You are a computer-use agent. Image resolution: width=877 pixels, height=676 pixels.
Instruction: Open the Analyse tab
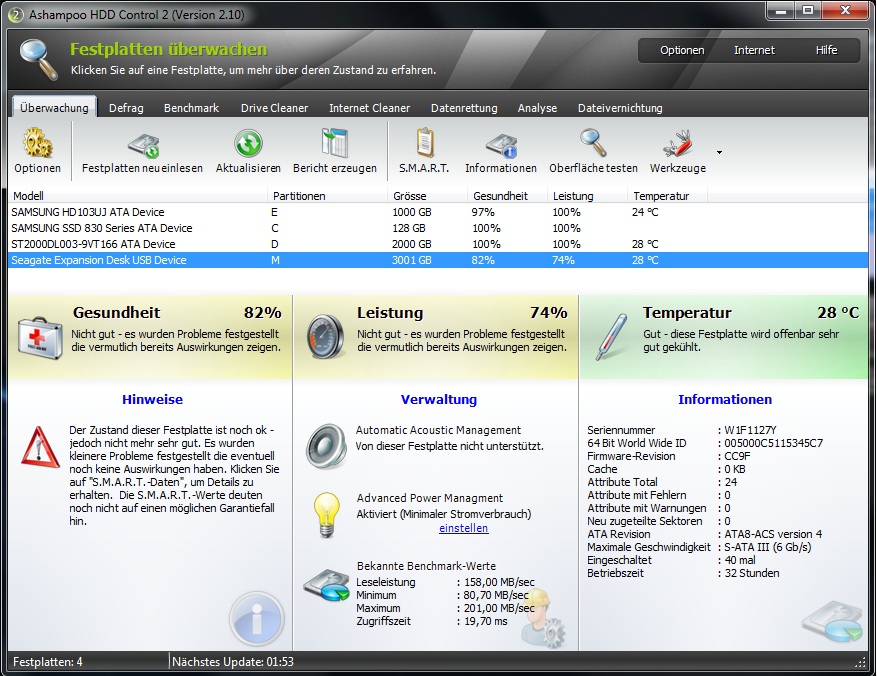[537, 108]
